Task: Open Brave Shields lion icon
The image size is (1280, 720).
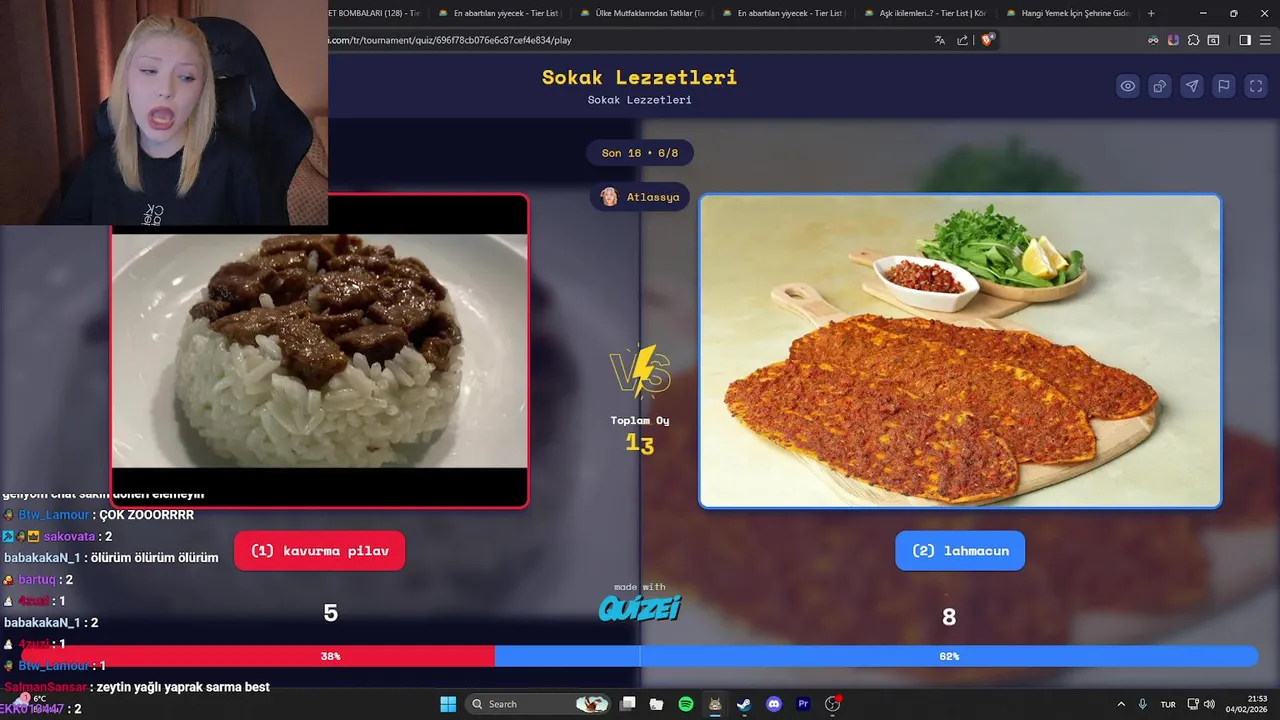Action: tap(988, 40)
